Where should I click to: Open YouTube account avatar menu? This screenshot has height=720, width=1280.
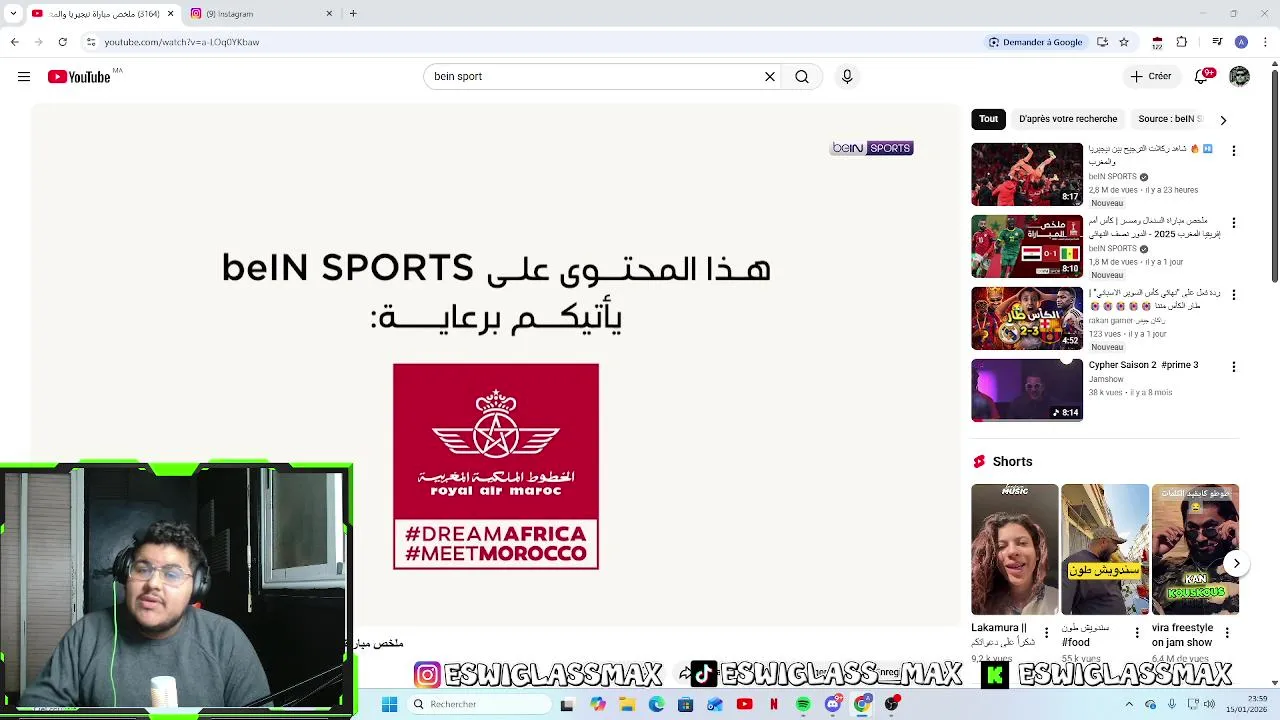click(1240, 77)
